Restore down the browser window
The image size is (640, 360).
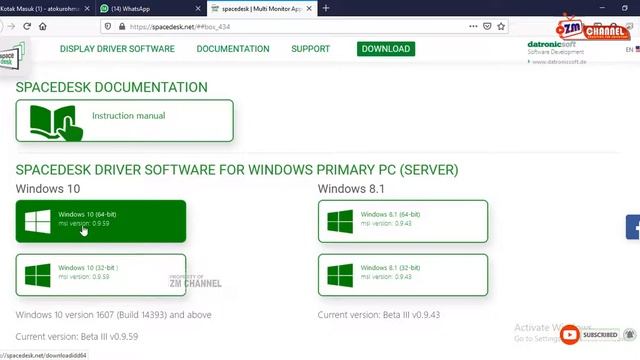click(x=624, y=8)
